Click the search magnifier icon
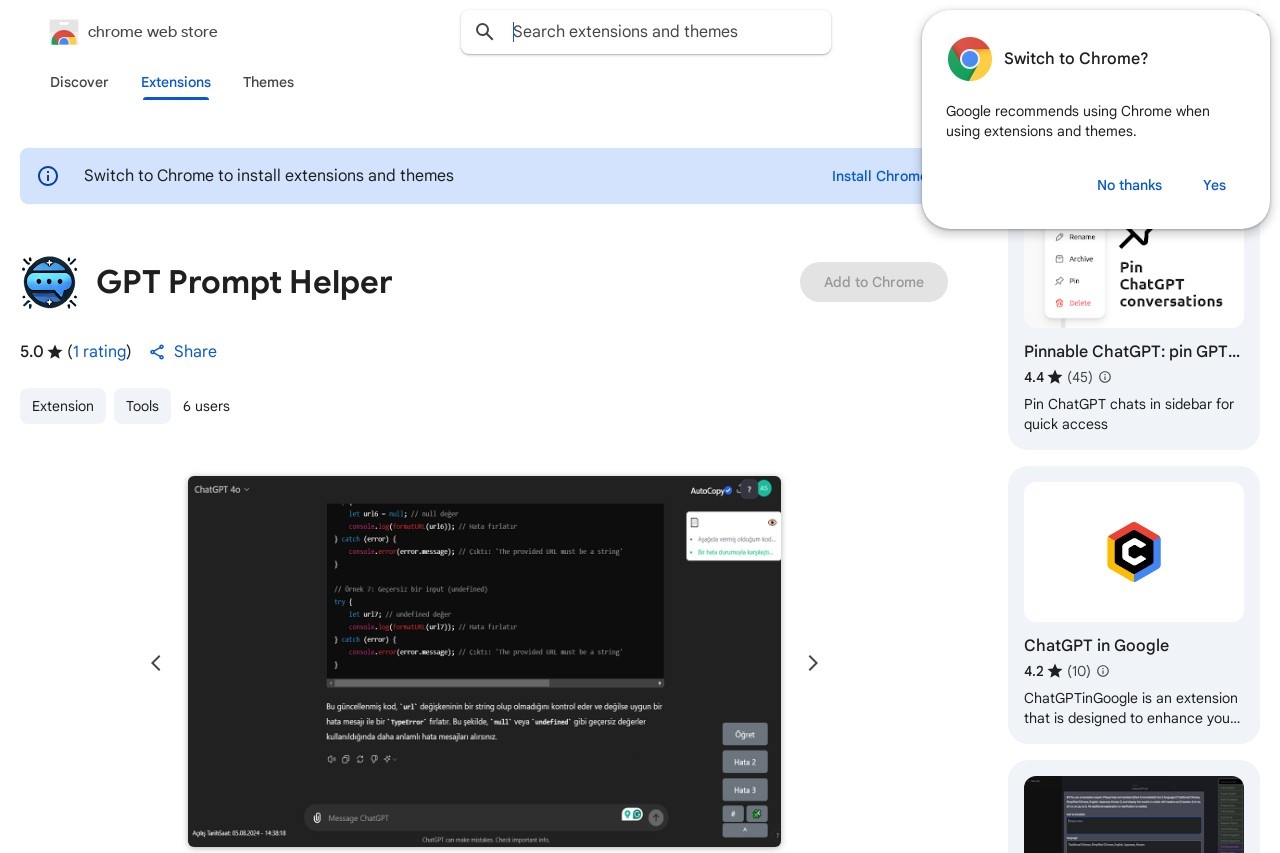 point(485,32)
